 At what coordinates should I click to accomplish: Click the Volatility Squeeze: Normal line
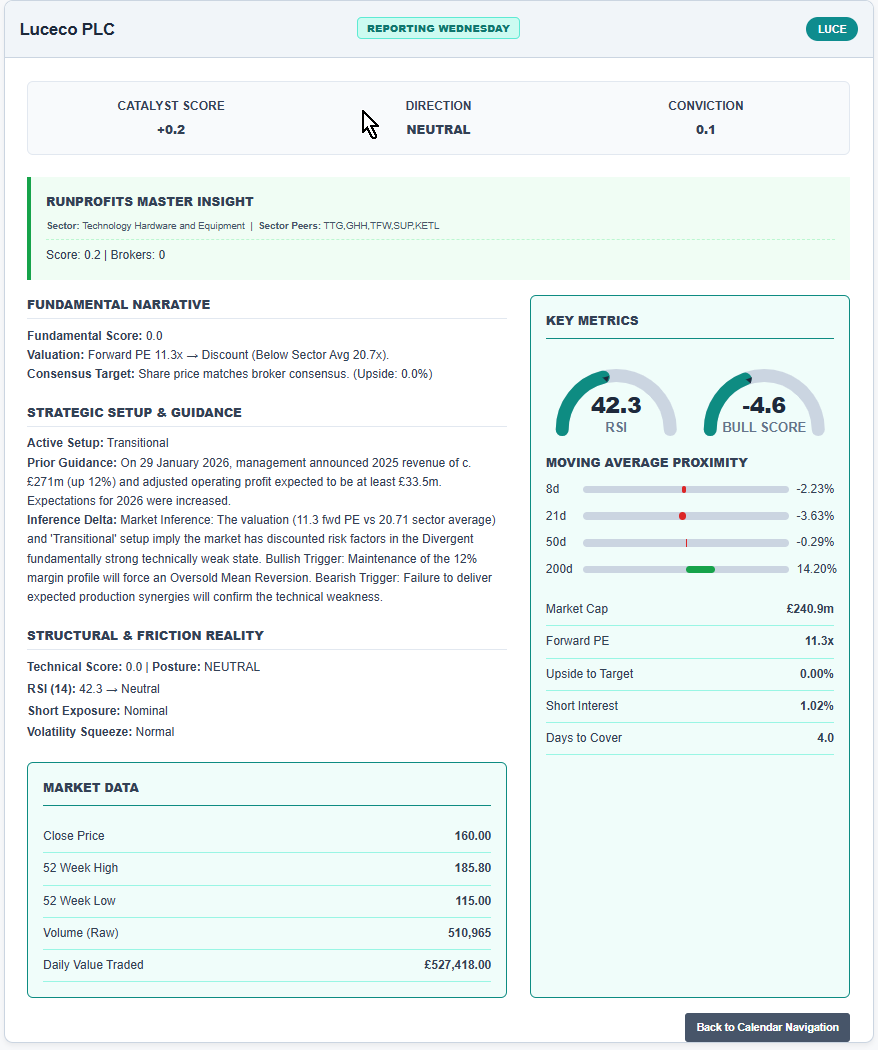point(100,732)
